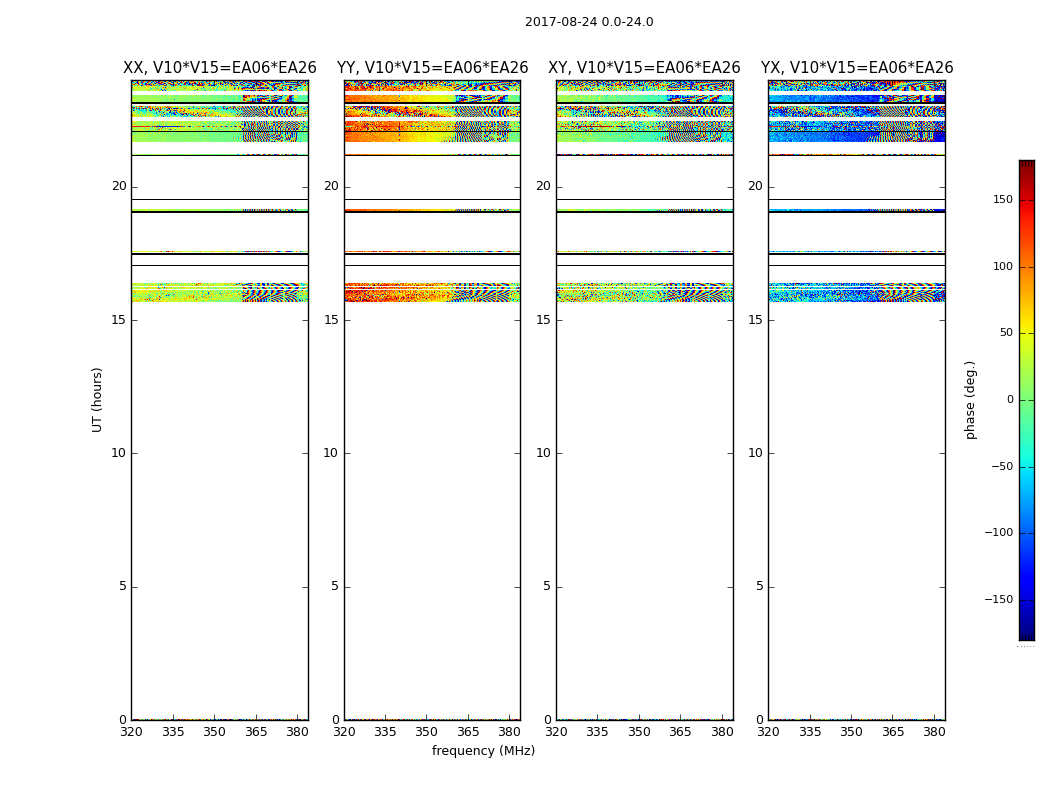Click the frequency (MHz) axis label
This screenshot has width=1050, height=800.
(x=483, y=751)
